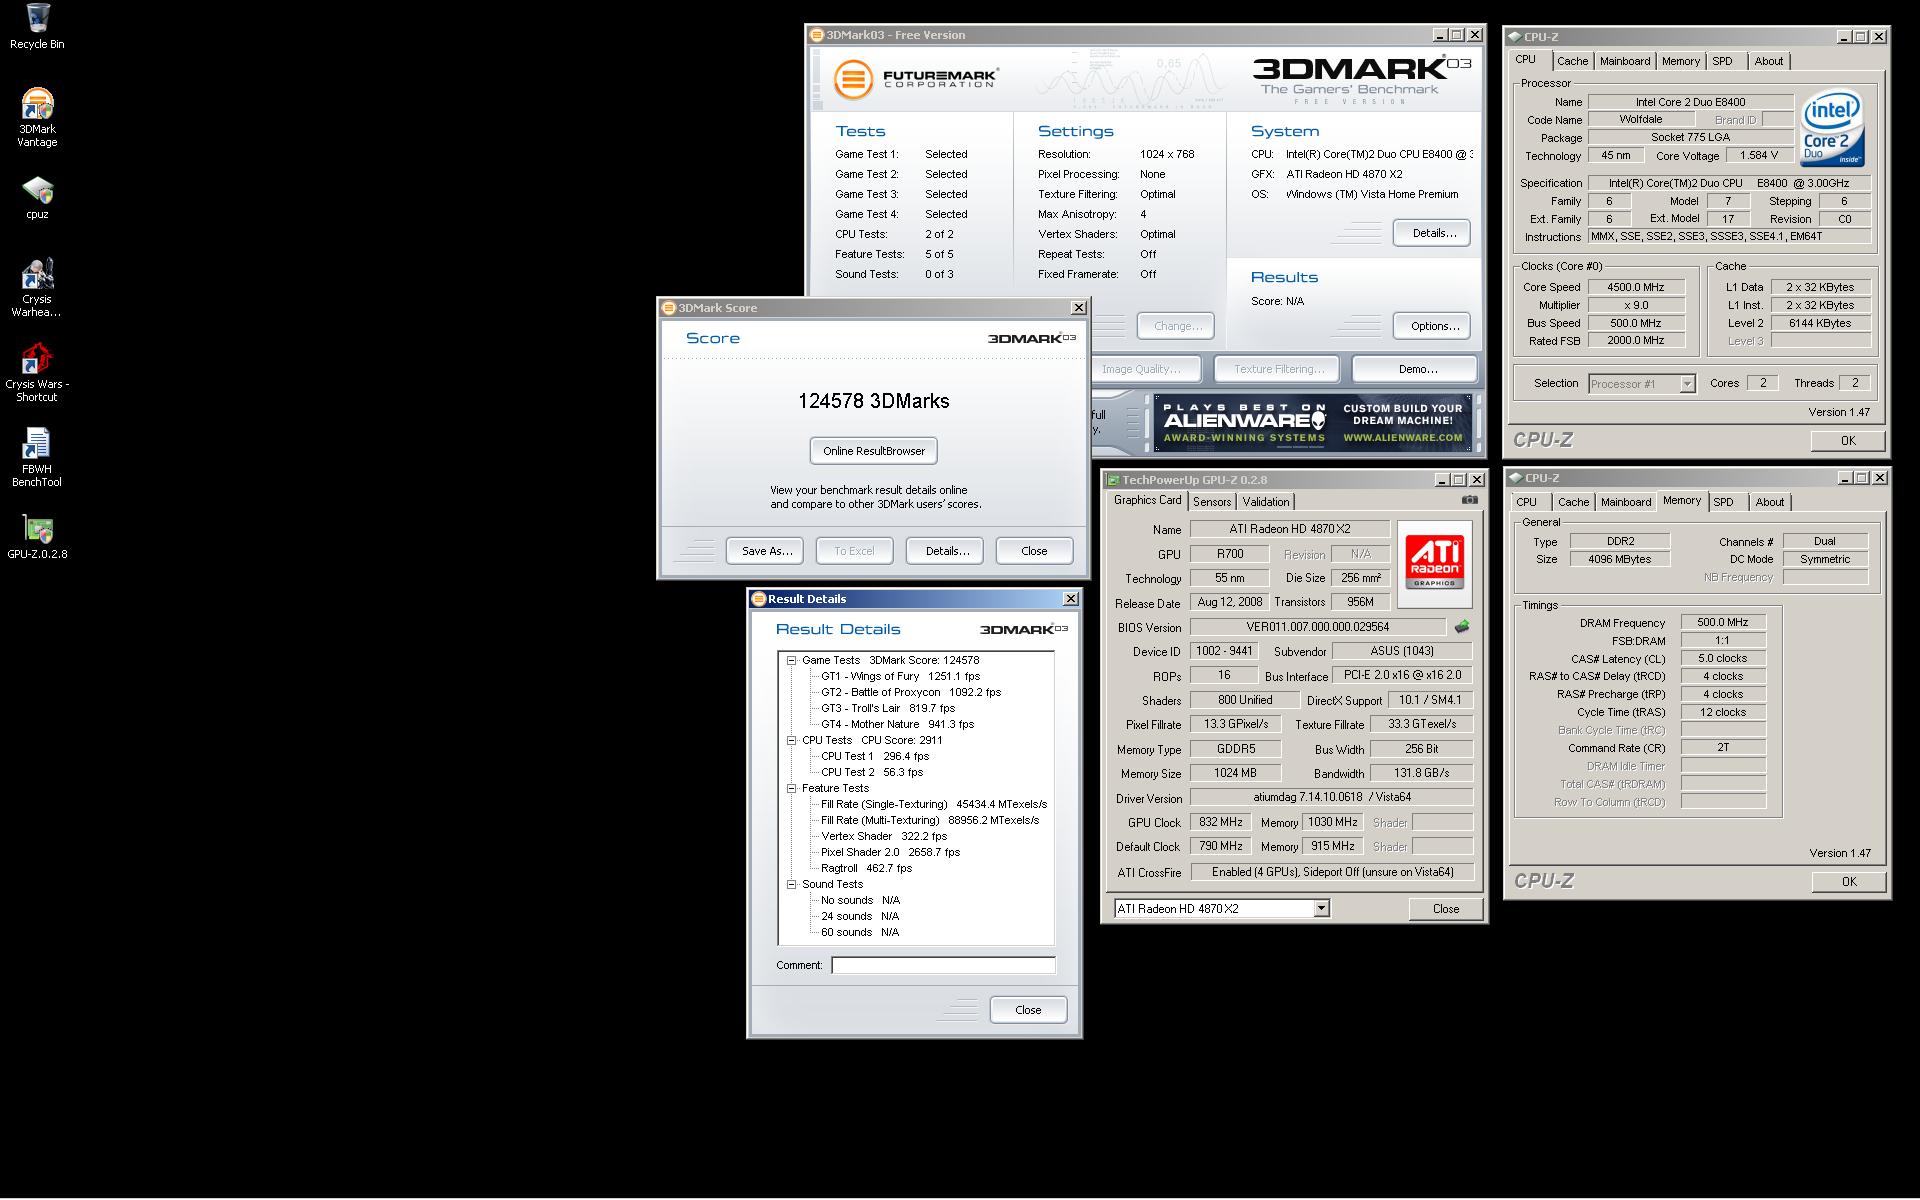The height and width of the screenshot is (1200, 1920).
Task: Open the FBWH BenchTool desktop icon
Action: coord(37,458)
